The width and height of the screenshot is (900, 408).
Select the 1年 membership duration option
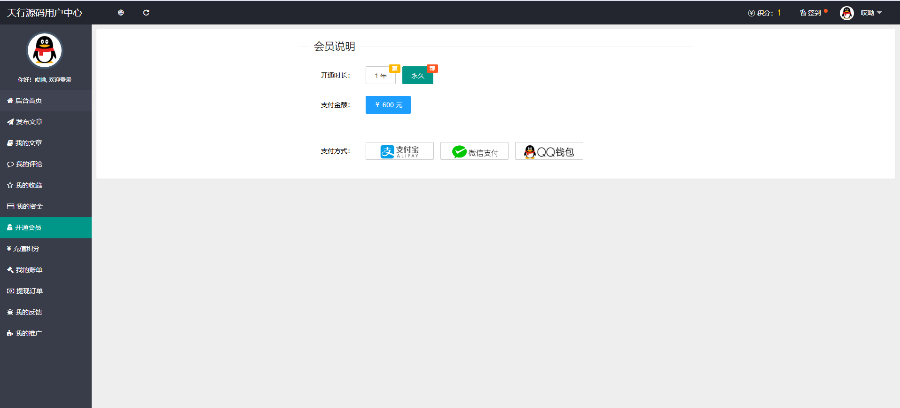(x=380, y=76)
